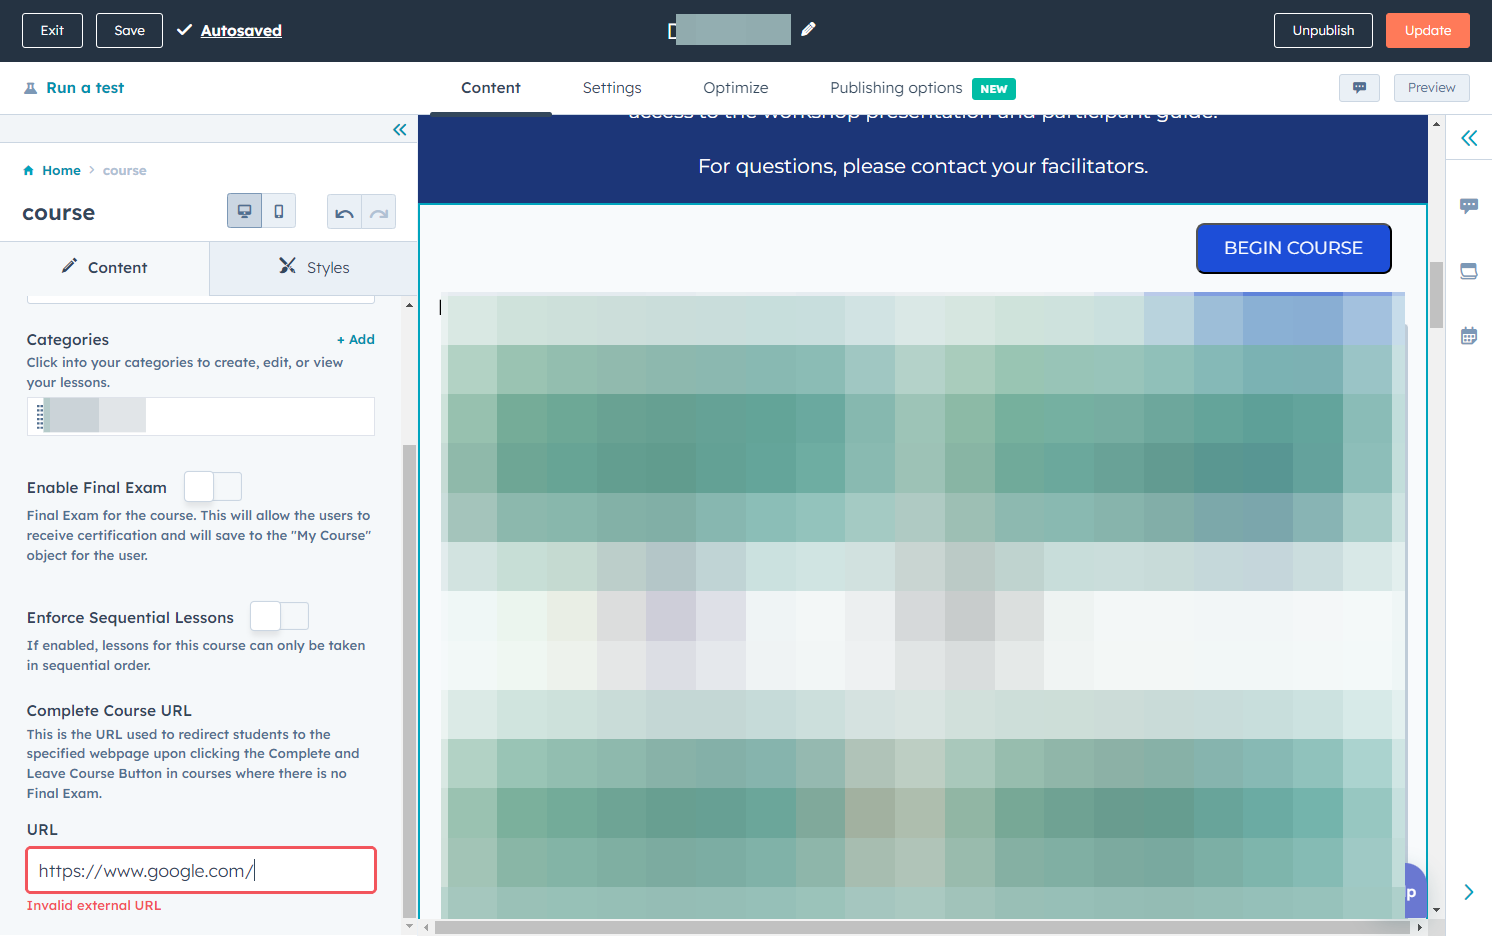Screen dimensions: 1492x936
Task: Click the preview horizontal scrollbar
Action: [920, 927]
